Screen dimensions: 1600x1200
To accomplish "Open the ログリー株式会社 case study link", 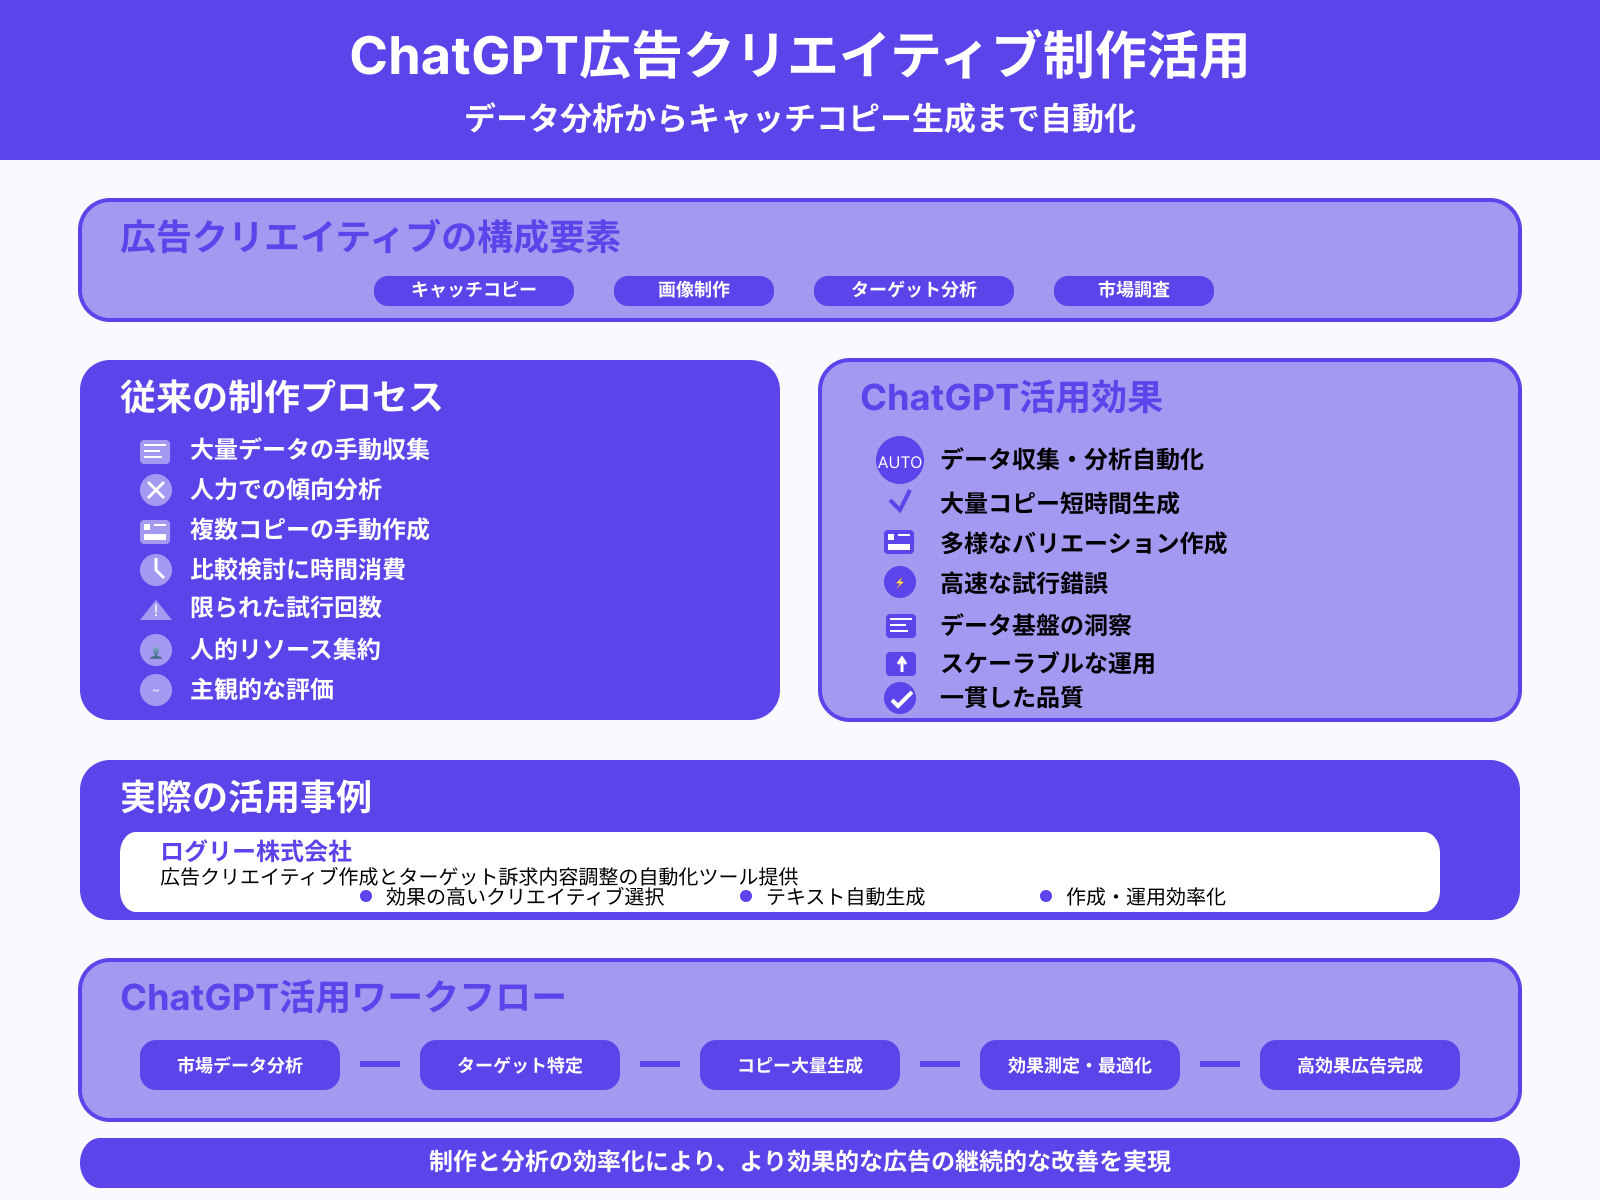I will point(256,853).
